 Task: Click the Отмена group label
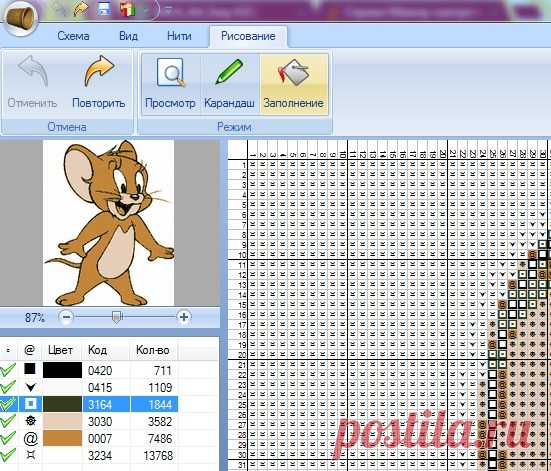pos(67,127)
